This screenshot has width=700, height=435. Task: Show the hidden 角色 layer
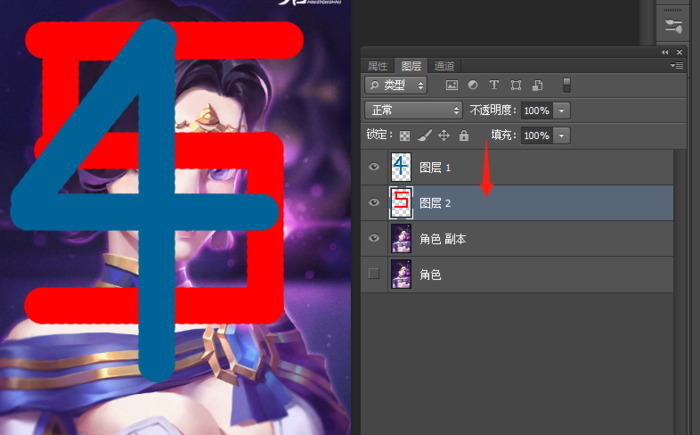[375, 274]
